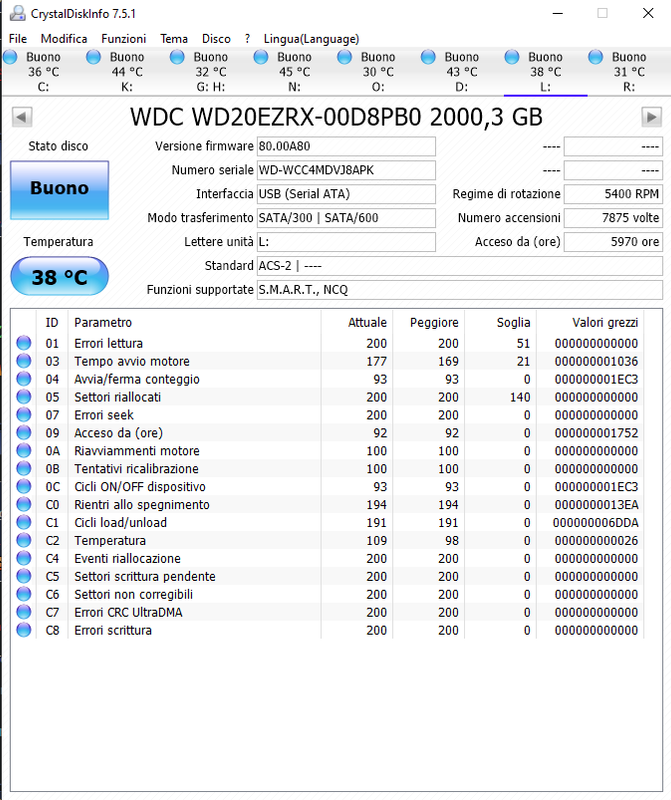Click status icon of Riavviamenti motore row
The width and height of the screenshot is (671, 800).
pyautogui.click(x=23, y=451)
